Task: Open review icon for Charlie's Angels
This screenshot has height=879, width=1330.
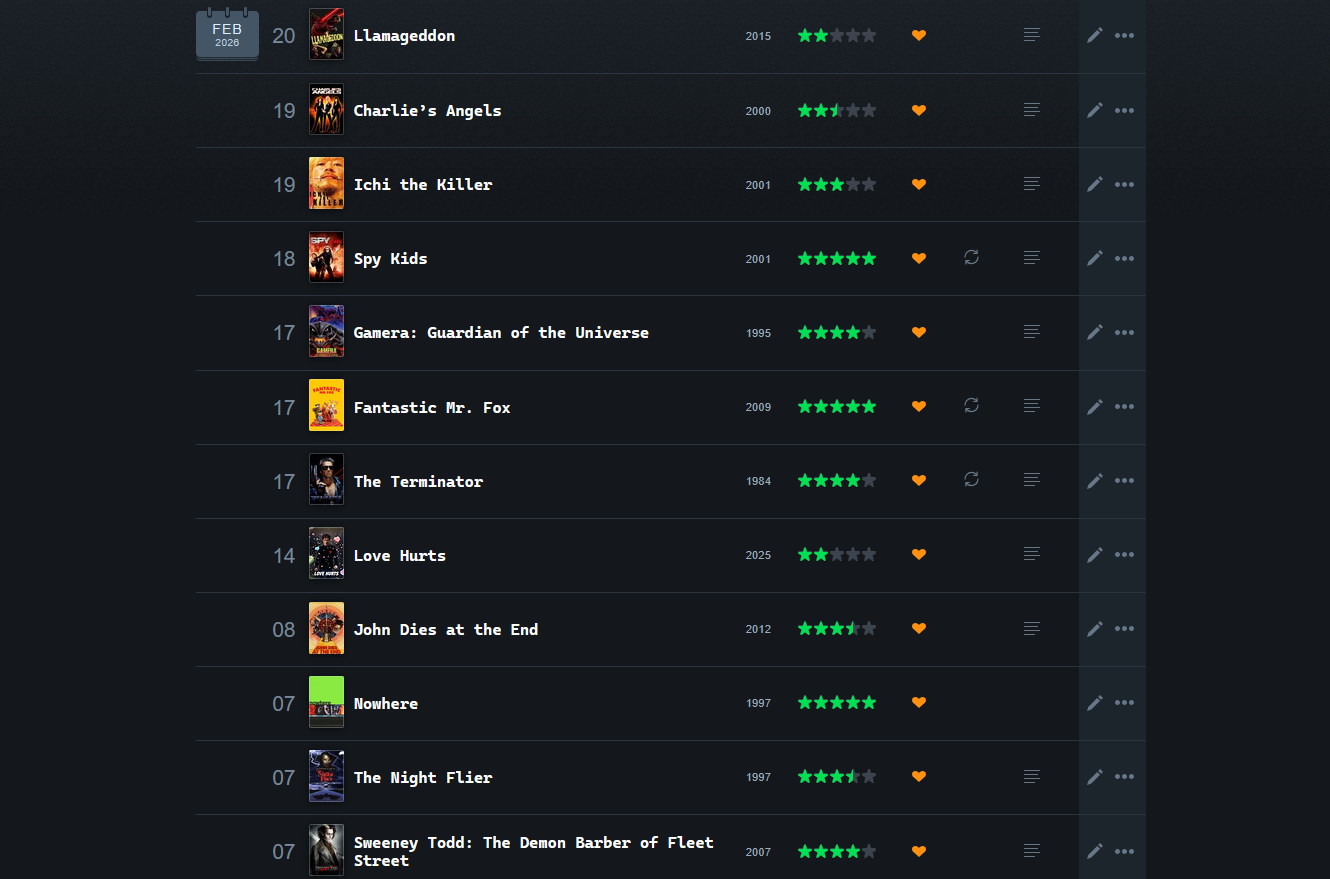Action: [1032, 110]
